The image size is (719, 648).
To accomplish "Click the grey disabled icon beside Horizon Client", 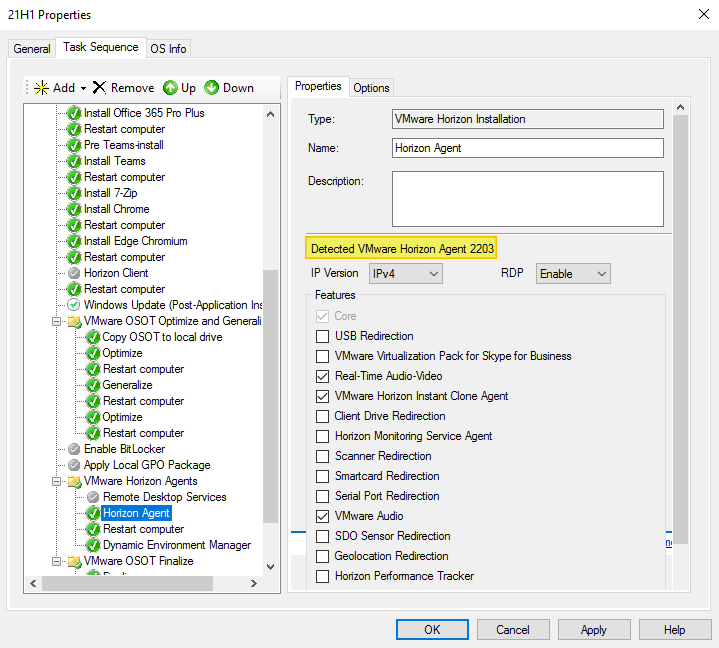I will [74, 273].
